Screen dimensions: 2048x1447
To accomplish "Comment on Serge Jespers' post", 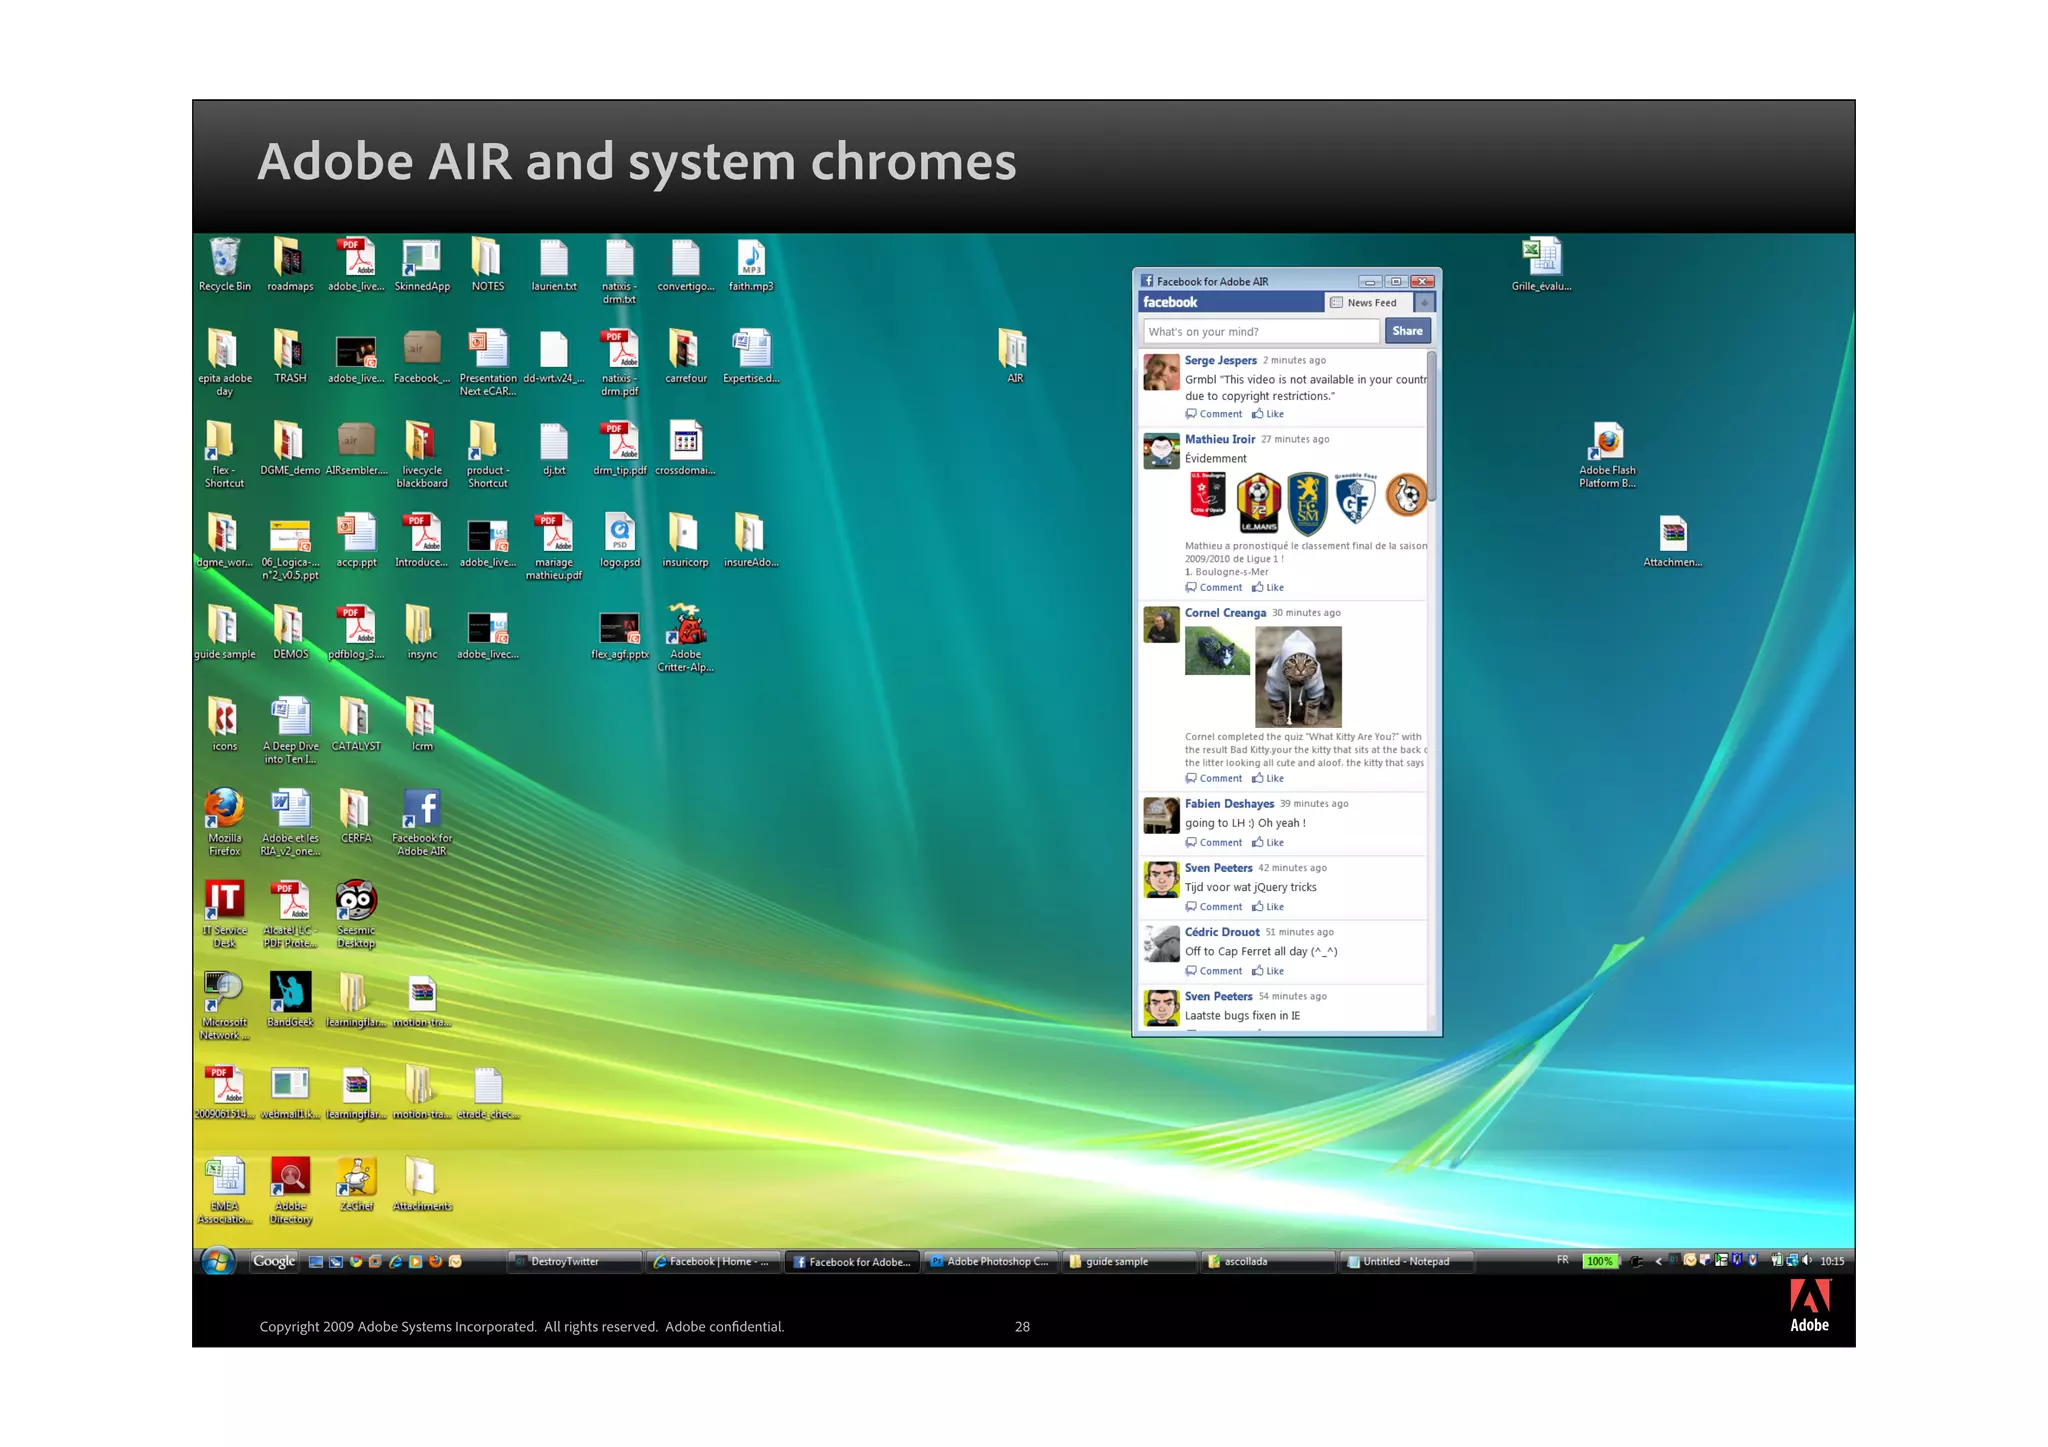I will tap(1214, 414).
